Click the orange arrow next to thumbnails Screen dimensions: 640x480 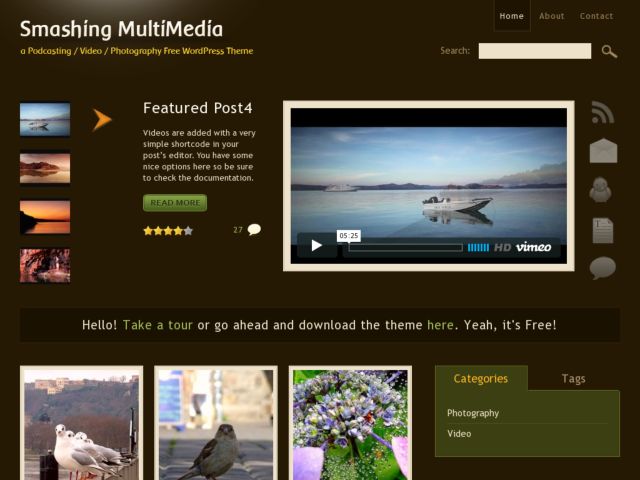coord(102,120)
